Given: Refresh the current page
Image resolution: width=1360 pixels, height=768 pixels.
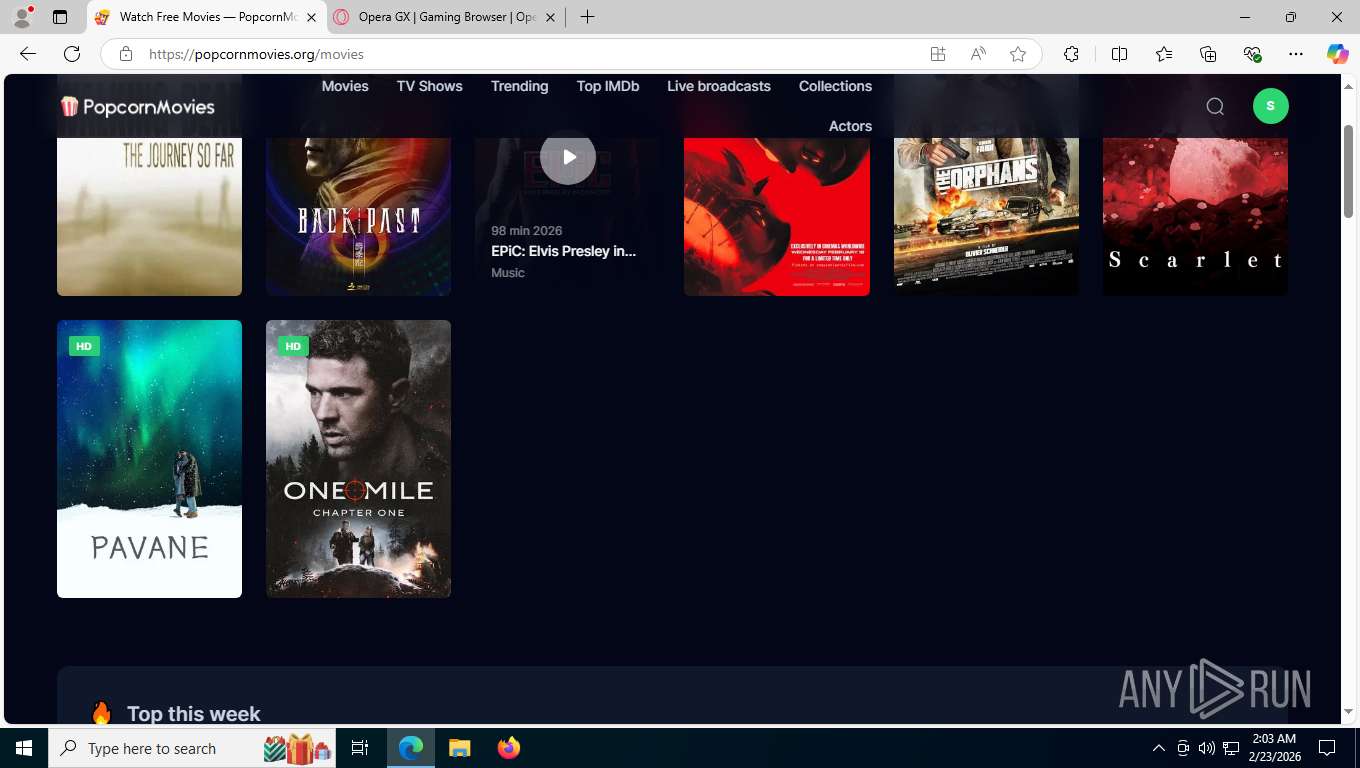Looking at the screenshot, I should click(72, 54).
